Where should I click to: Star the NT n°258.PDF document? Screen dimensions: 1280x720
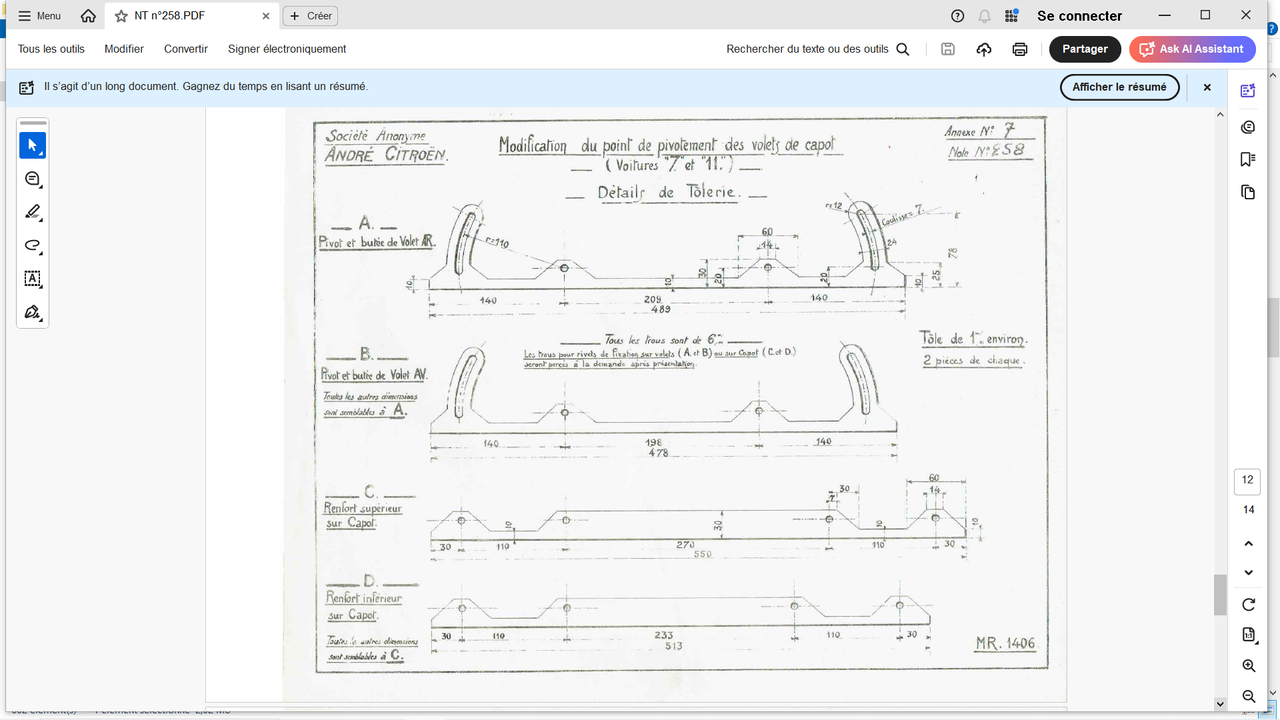tap(121, 16)
